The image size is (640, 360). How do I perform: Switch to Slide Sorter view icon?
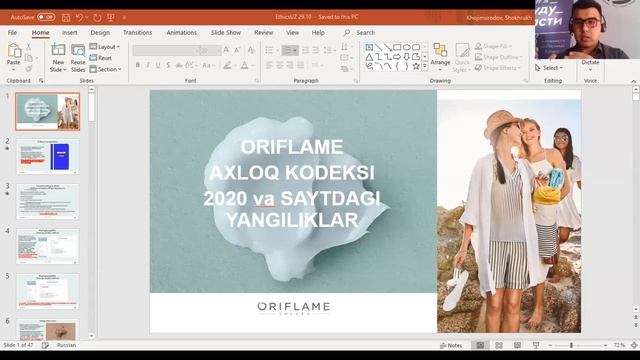click(x=499, y=345)
